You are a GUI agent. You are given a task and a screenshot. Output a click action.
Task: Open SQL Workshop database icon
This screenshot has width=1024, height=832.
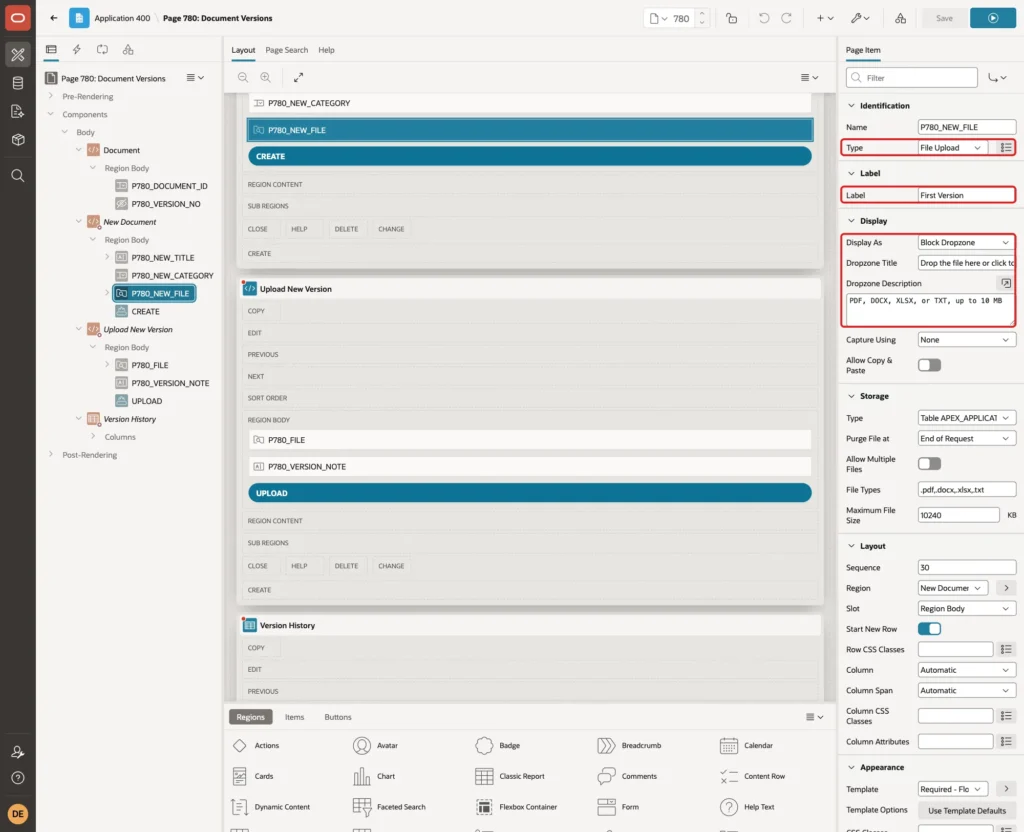tap(18, 83)
